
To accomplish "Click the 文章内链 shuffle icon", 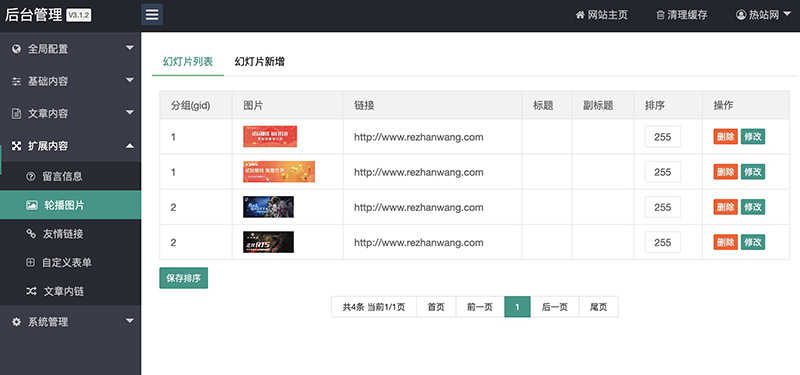I will click(x=31, y=291).
